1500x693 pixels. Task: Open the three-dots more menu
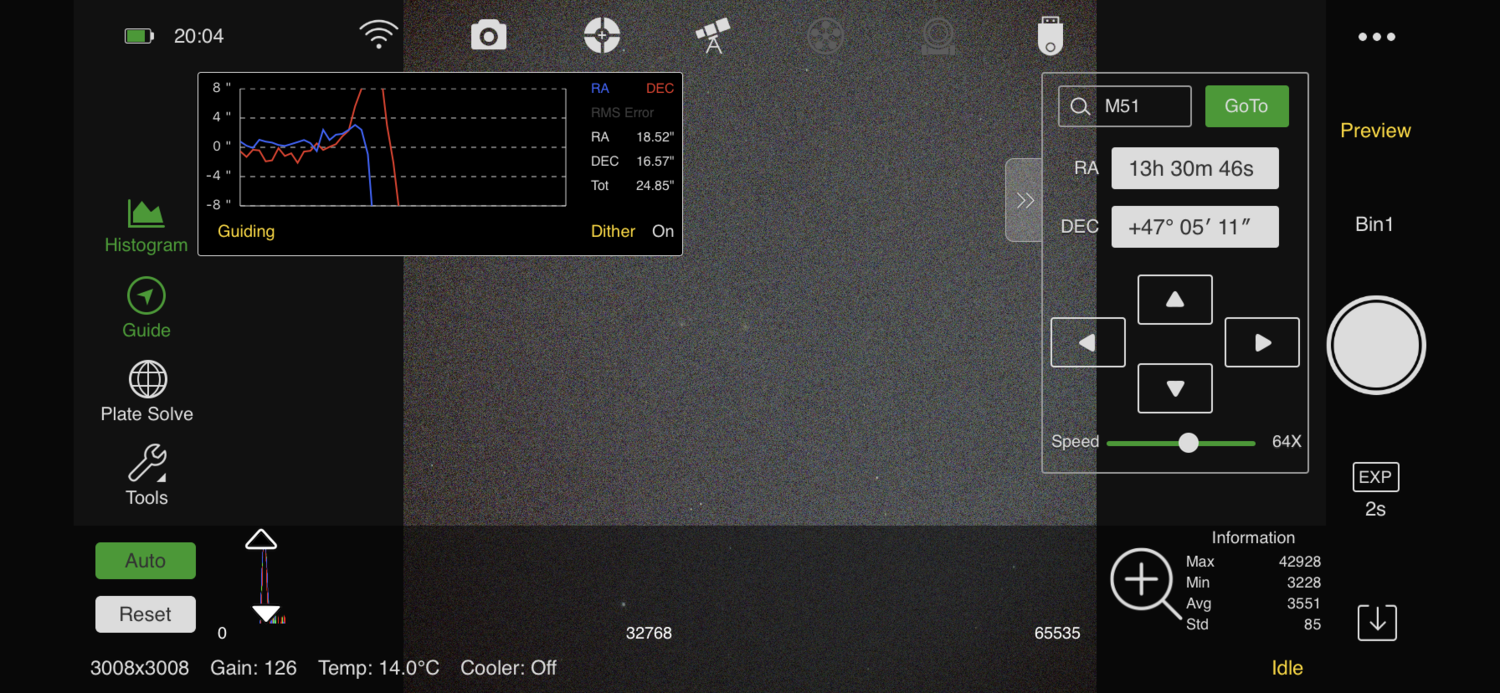[1376, 37]
